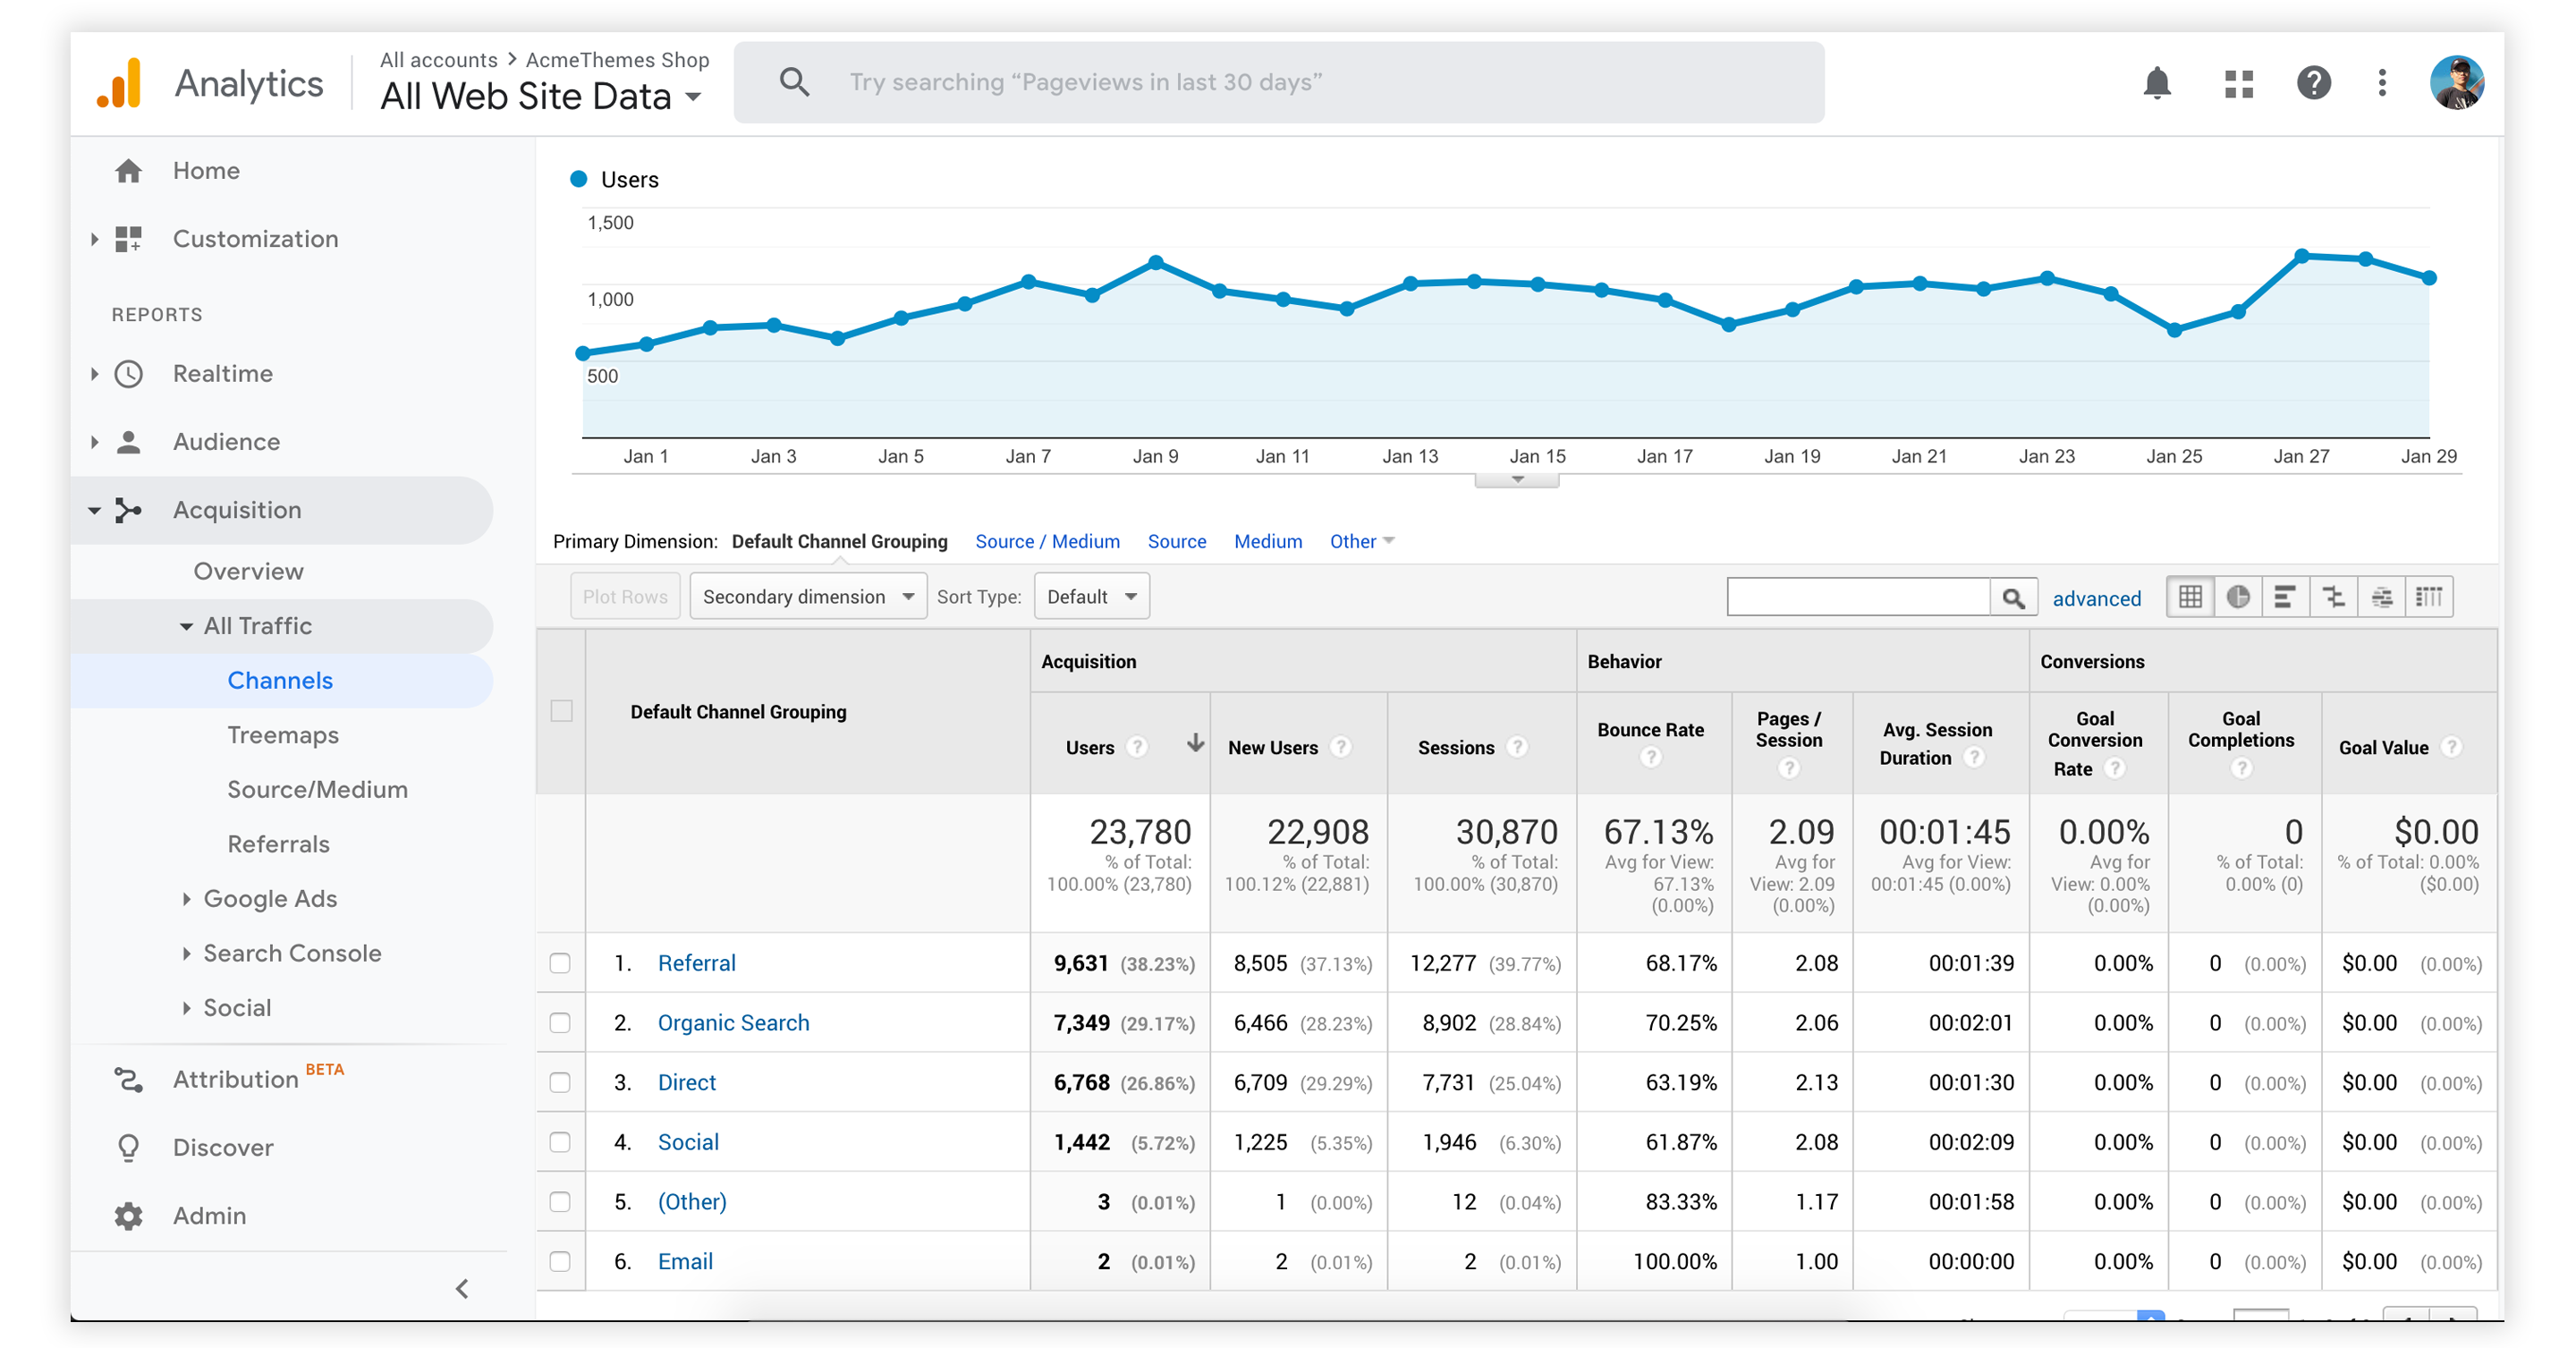Expand the Google Ads submenu

[186, 899]
